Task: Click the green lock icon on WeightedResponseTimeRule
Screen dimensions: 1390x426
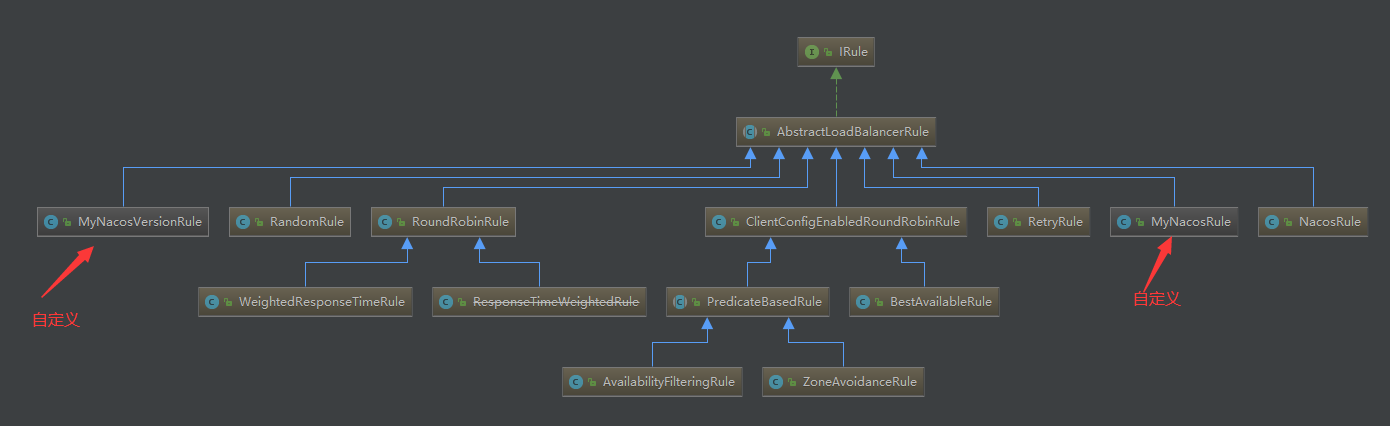Action: (x=228, y=302)
